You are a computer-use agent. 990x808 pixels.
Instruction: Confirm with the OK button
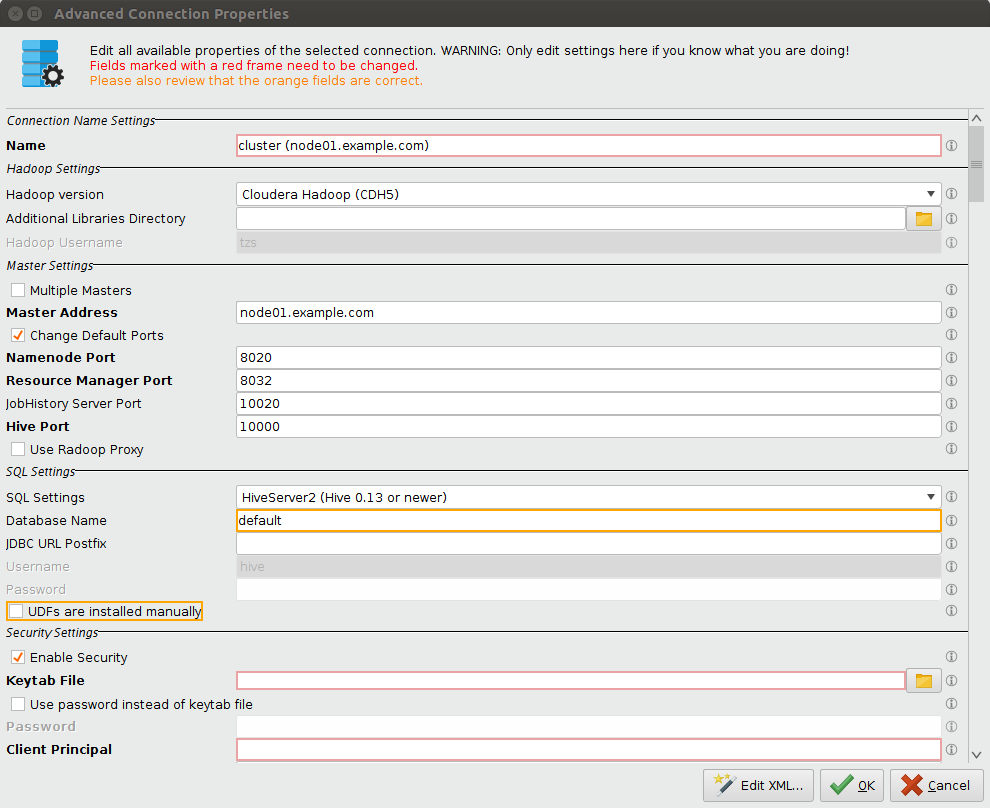pos(852,785)
